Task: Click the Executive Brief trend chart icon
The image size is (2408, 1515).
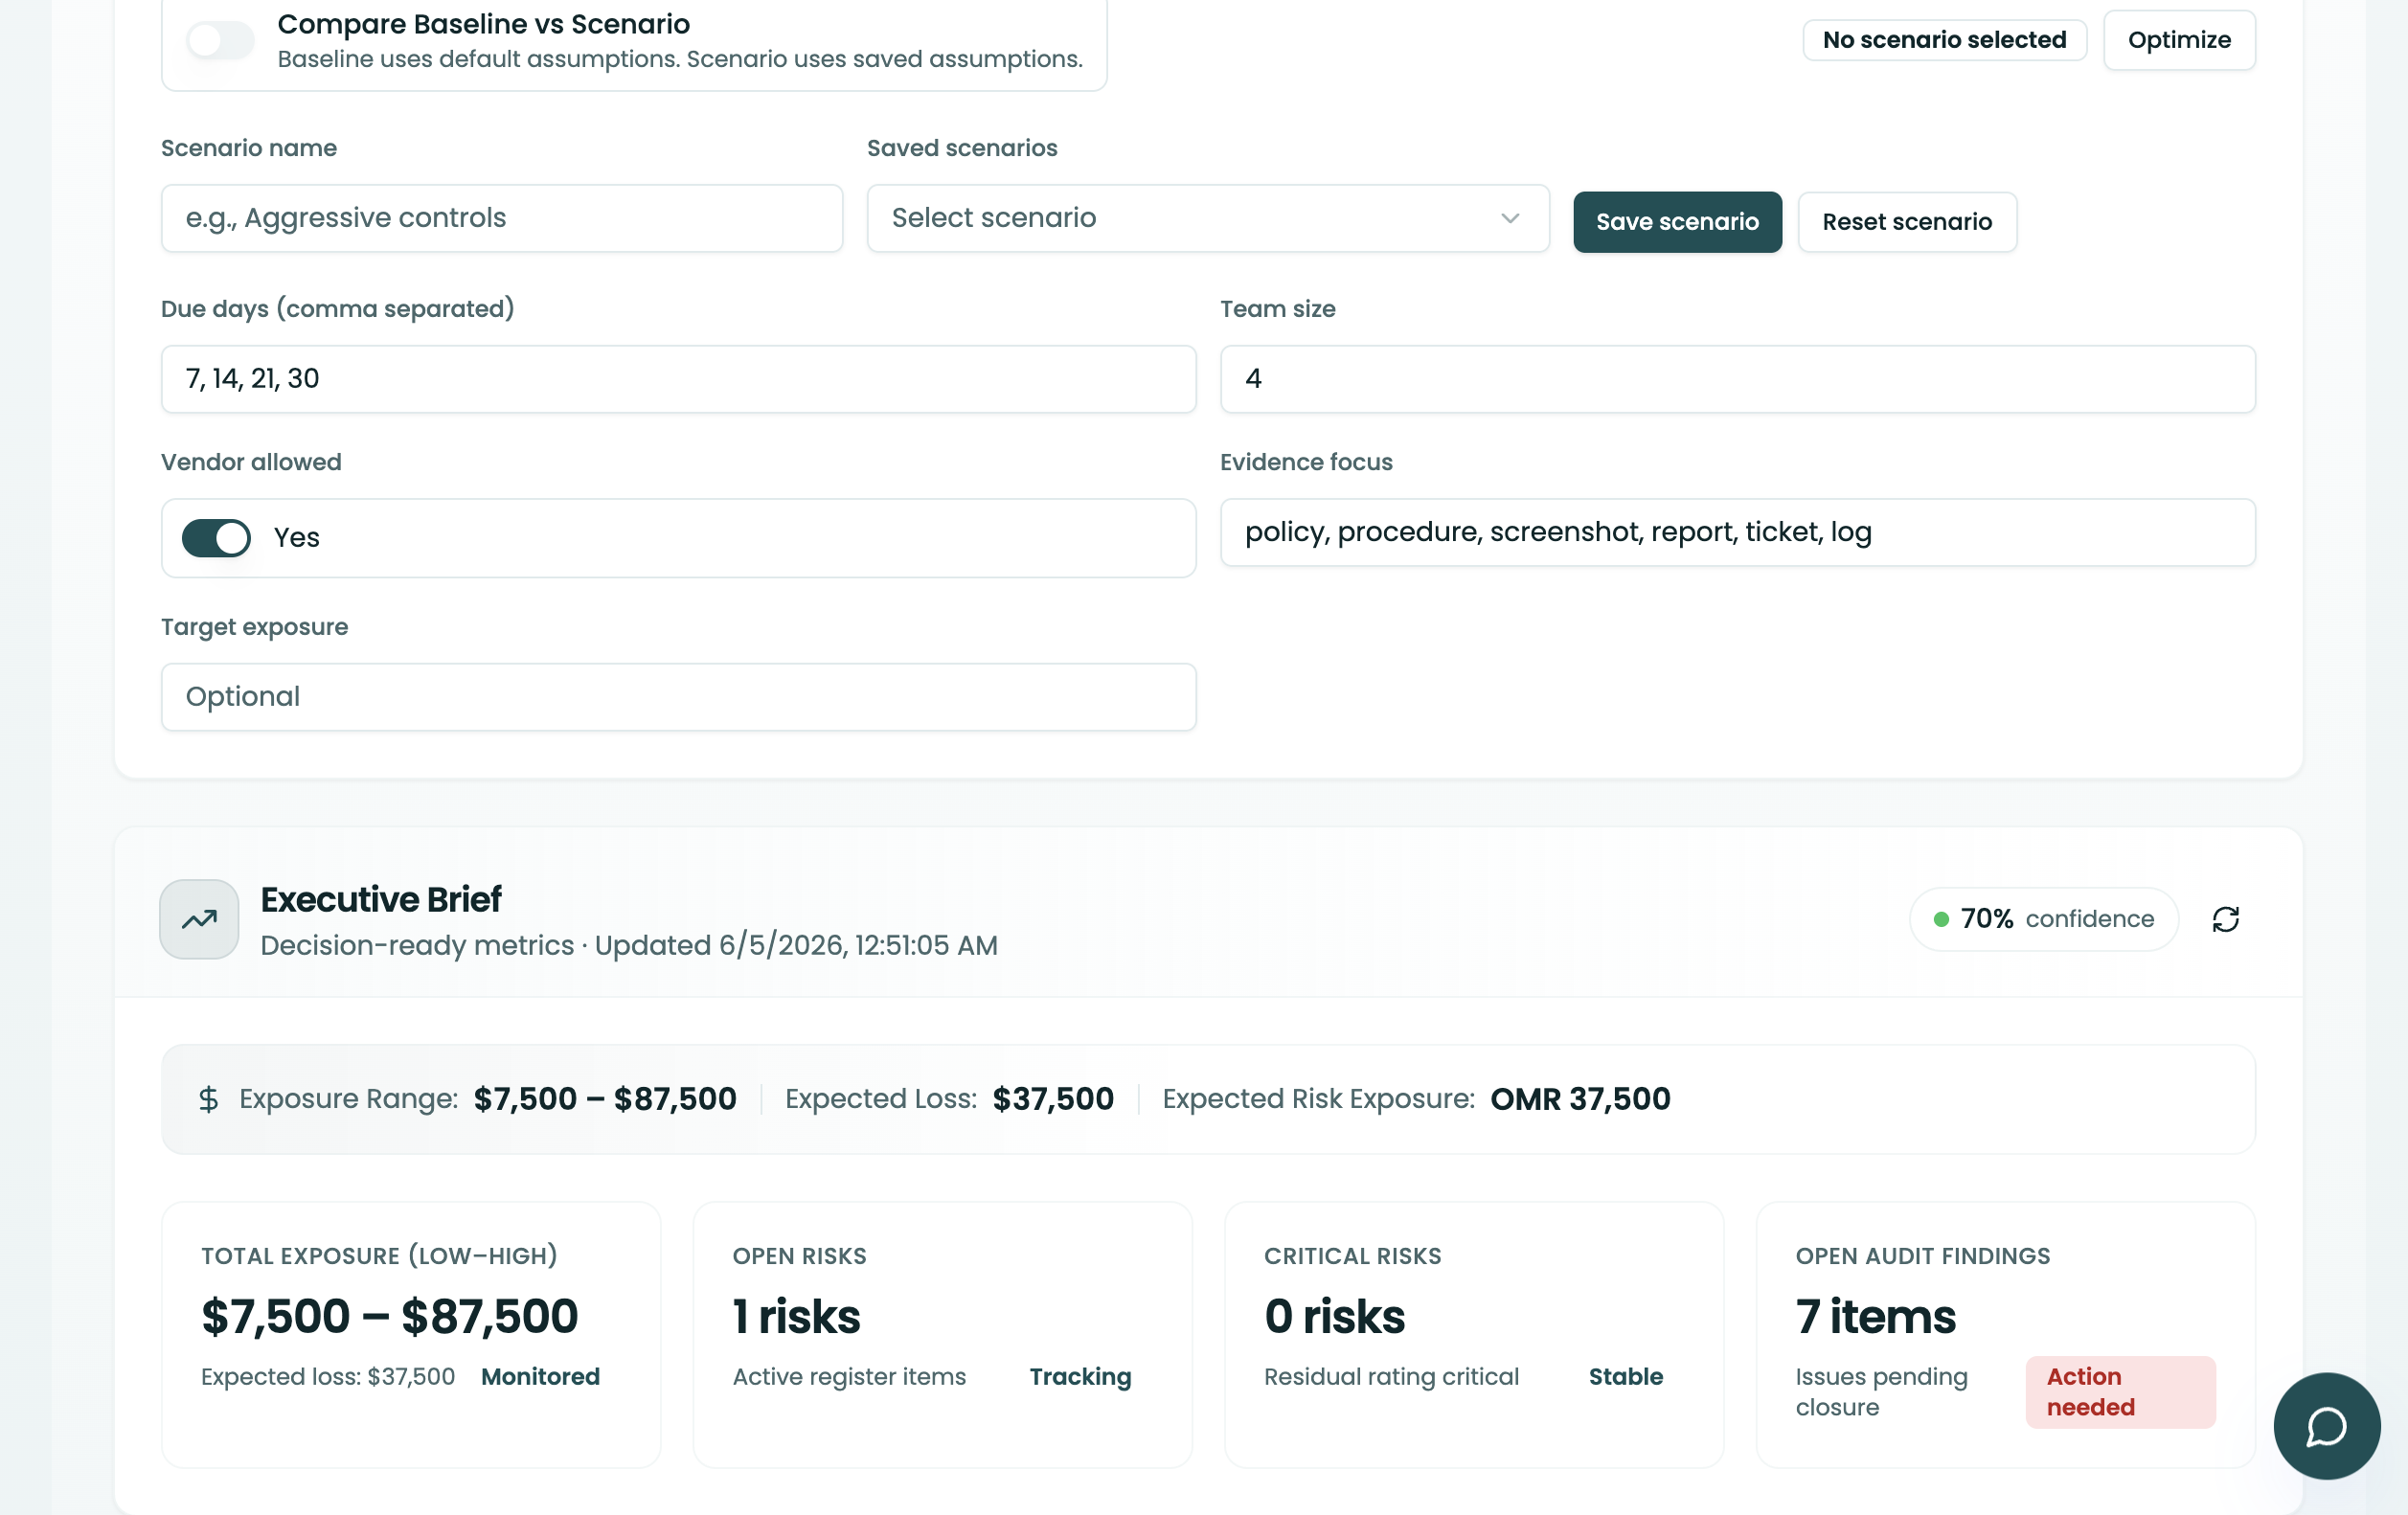Action: tap(199, 919)
